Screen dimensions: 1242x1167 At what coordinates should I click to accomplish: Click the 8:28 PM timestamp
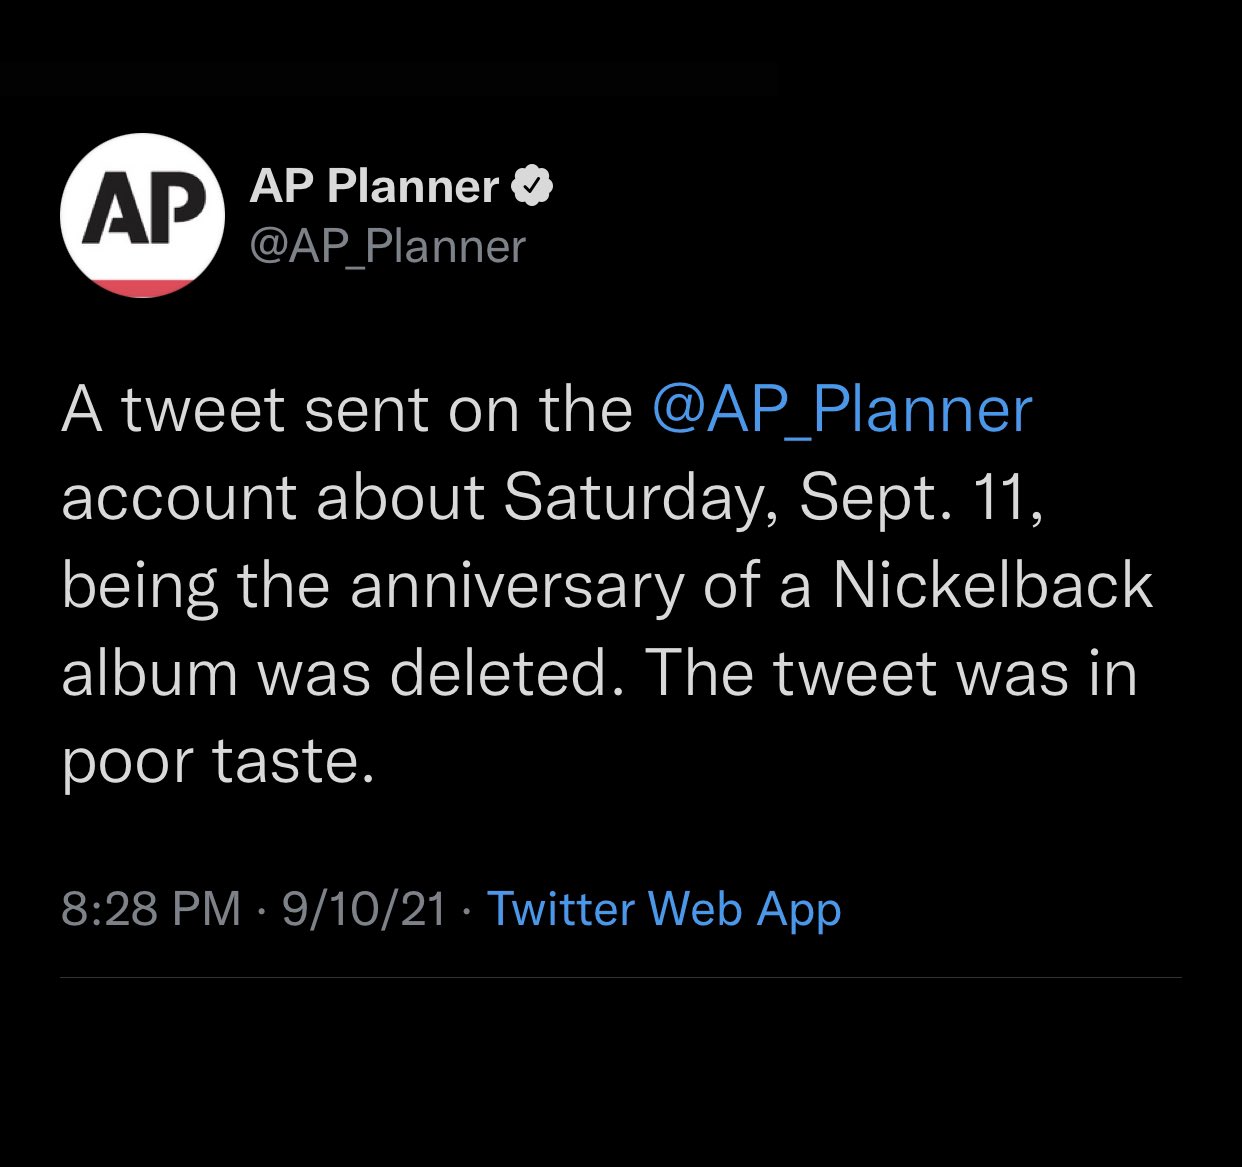[x=151, y=909]
